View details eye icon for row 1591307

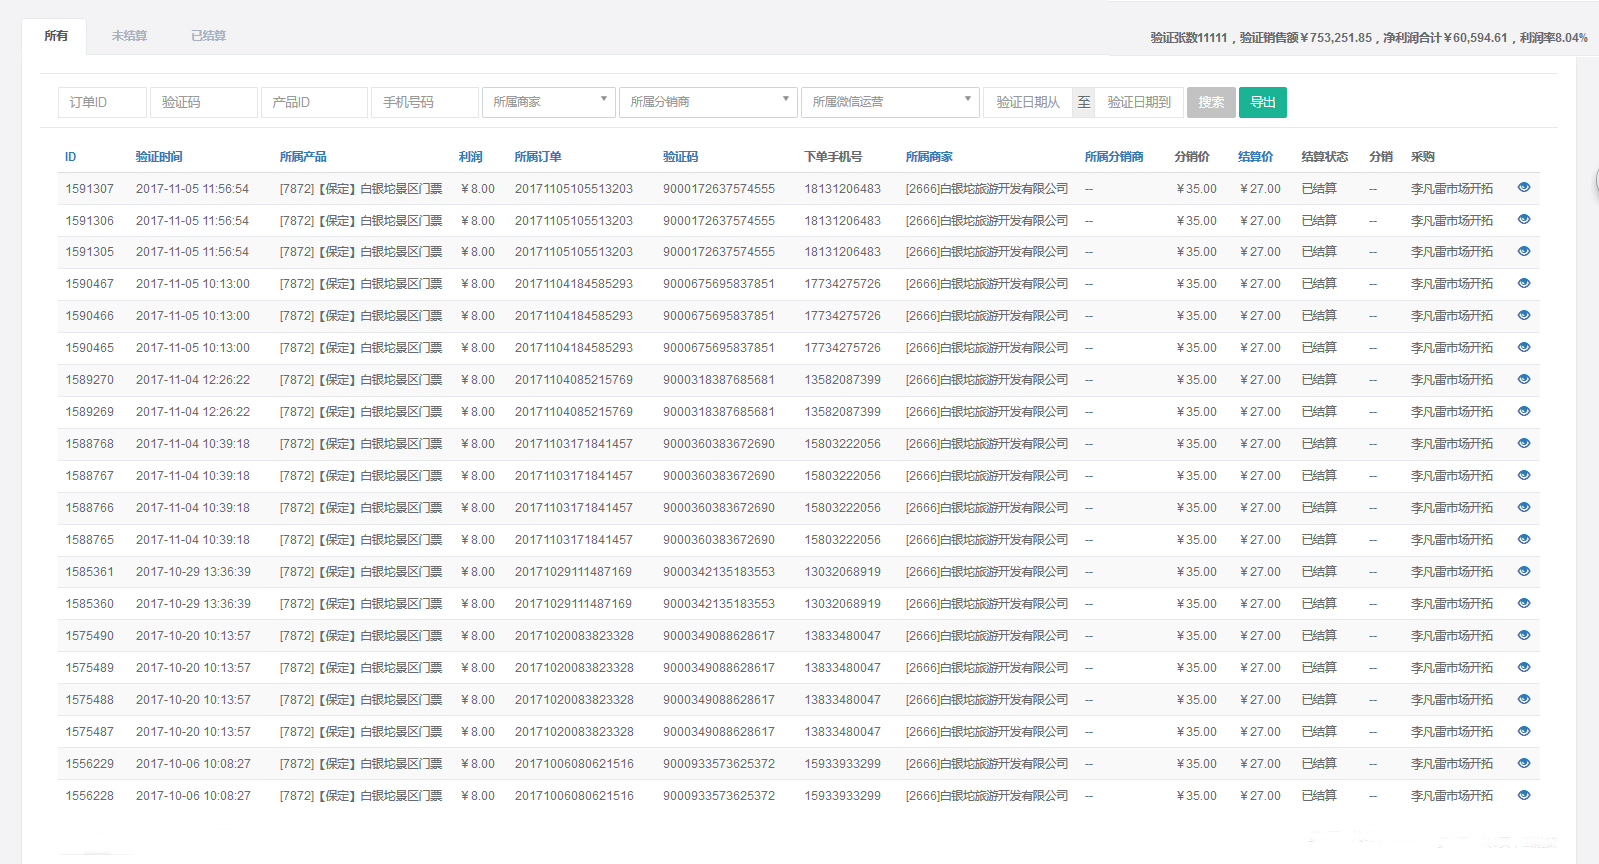(x=1524, y=187)
